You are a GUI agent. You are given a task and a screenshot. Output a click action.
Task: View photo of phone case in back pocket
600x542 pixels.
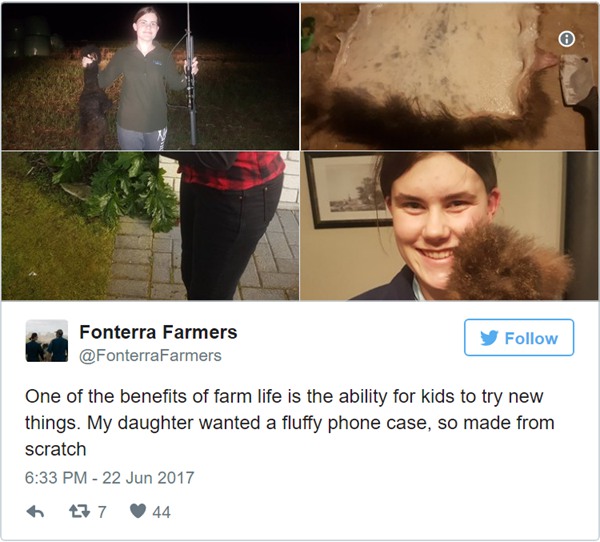[x=150, y=226]
